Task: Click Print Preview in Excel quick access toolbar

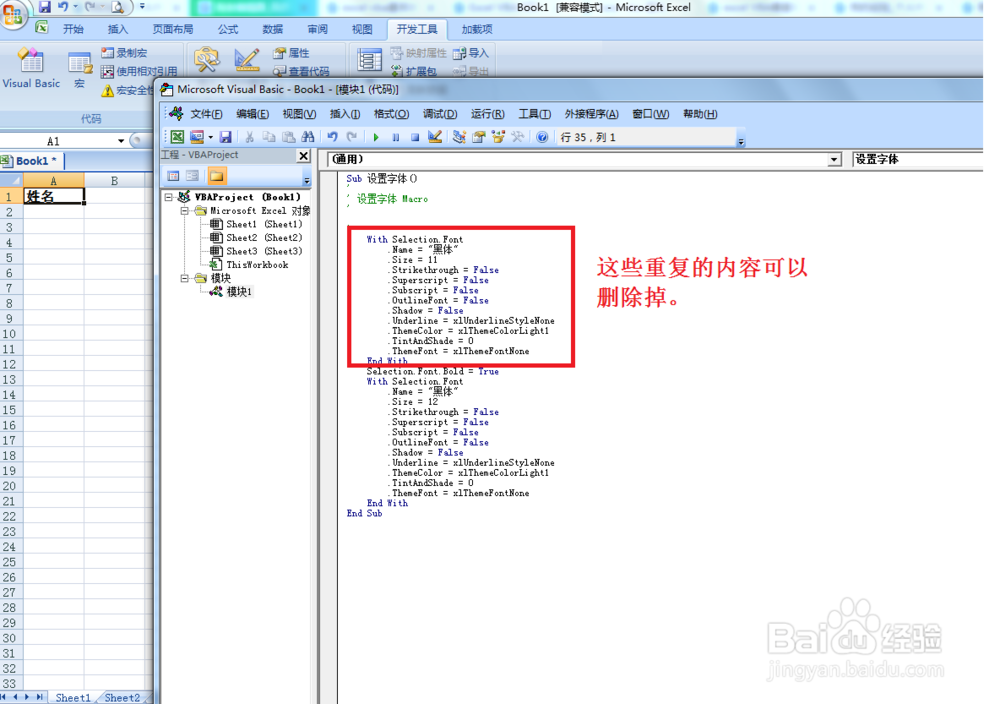Action: click(118, 8)
